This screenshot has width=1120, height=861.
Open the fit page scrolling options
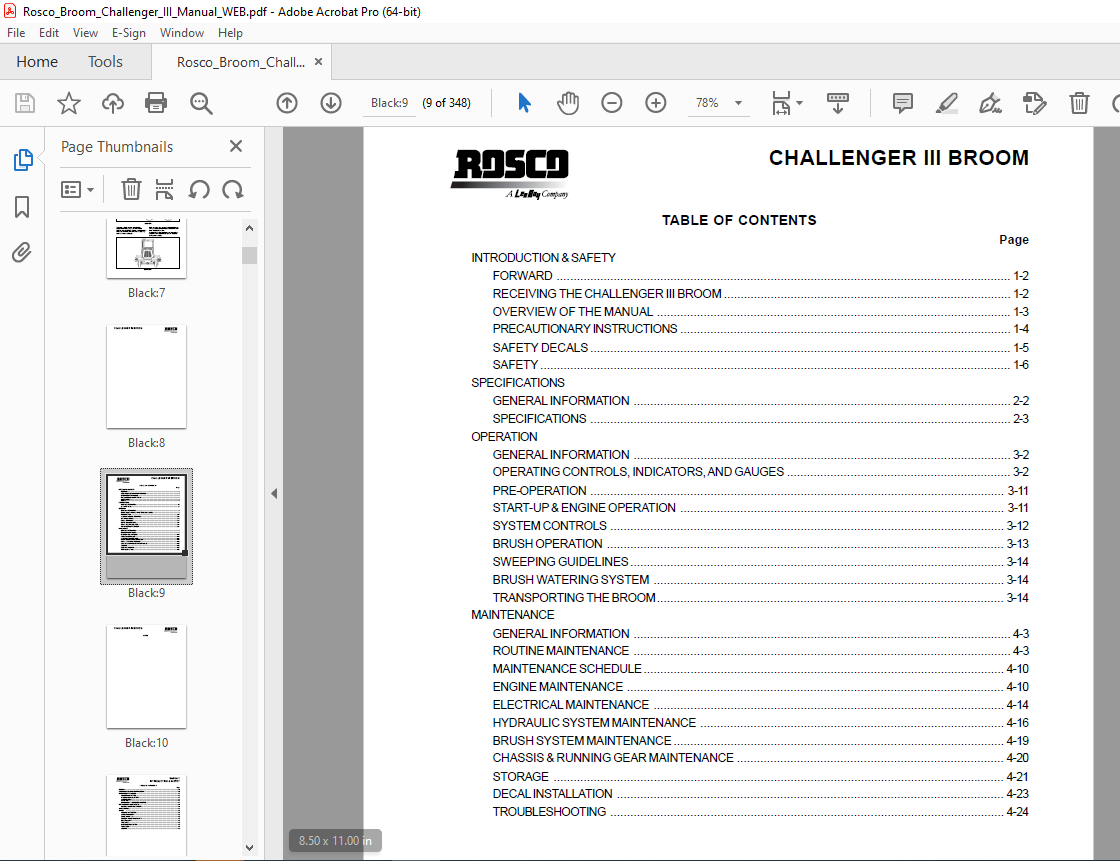point(787,103)
